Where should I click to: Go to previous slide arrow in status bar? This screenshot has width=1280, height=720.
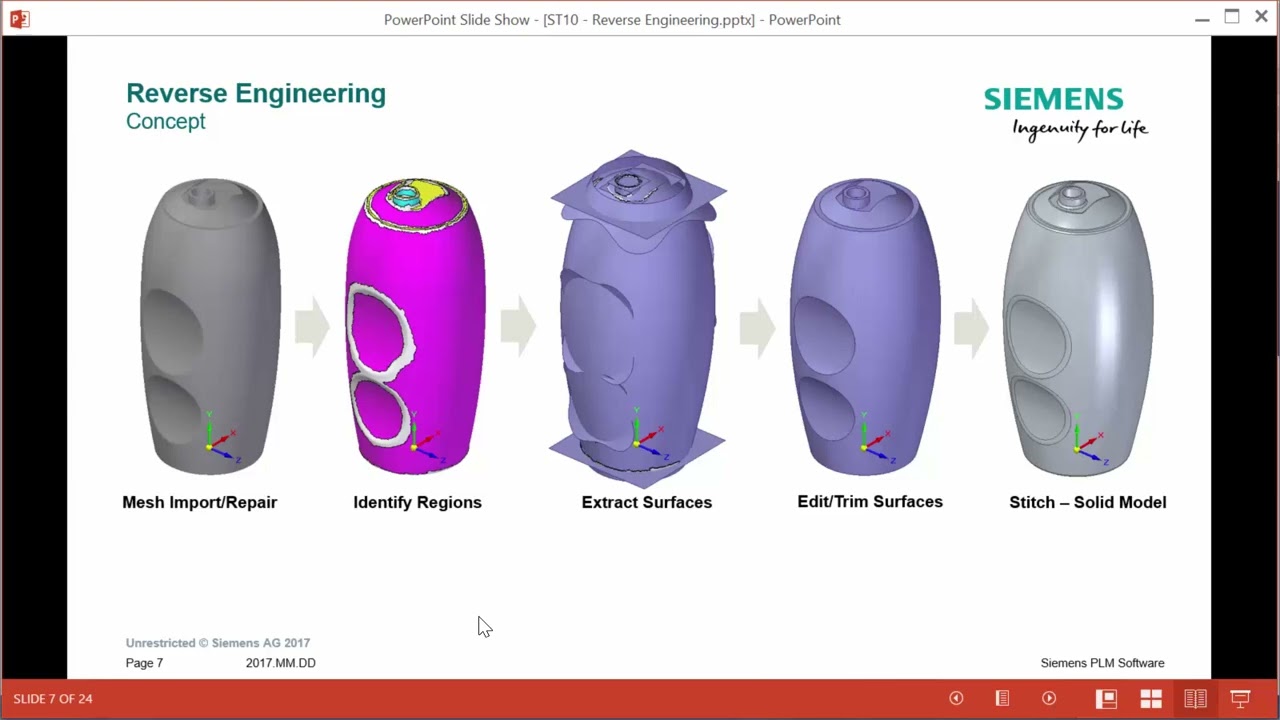[956, 698]
